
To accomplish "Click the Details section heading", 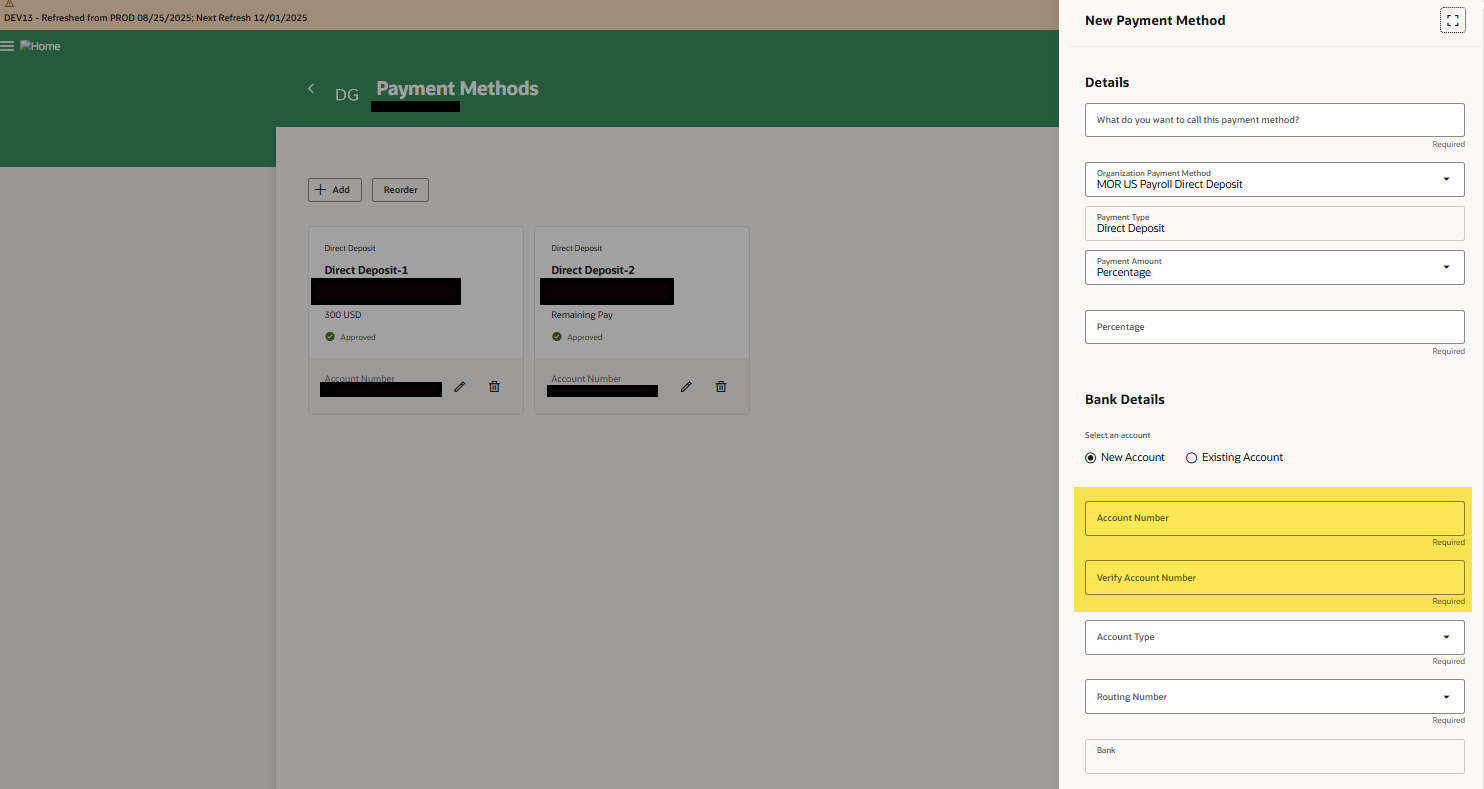I will tap(1107, 82).
